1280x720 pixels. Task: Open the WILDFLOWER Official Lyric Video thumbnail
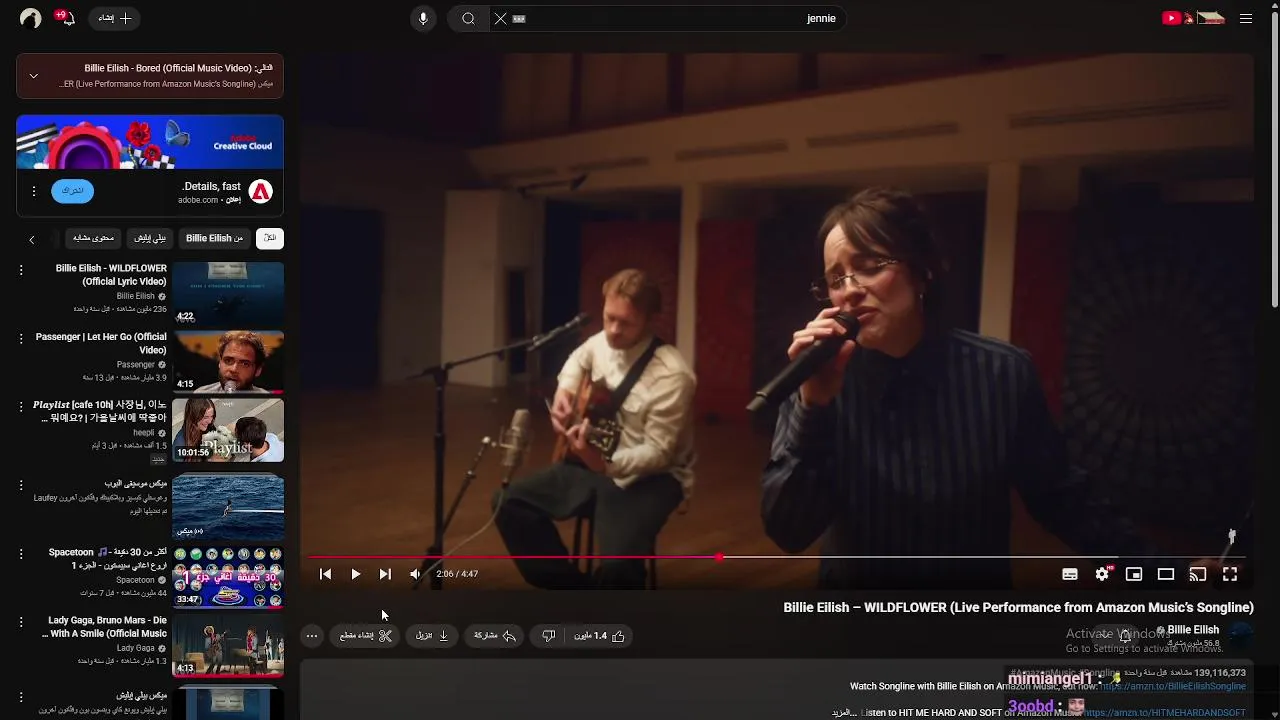228,293
